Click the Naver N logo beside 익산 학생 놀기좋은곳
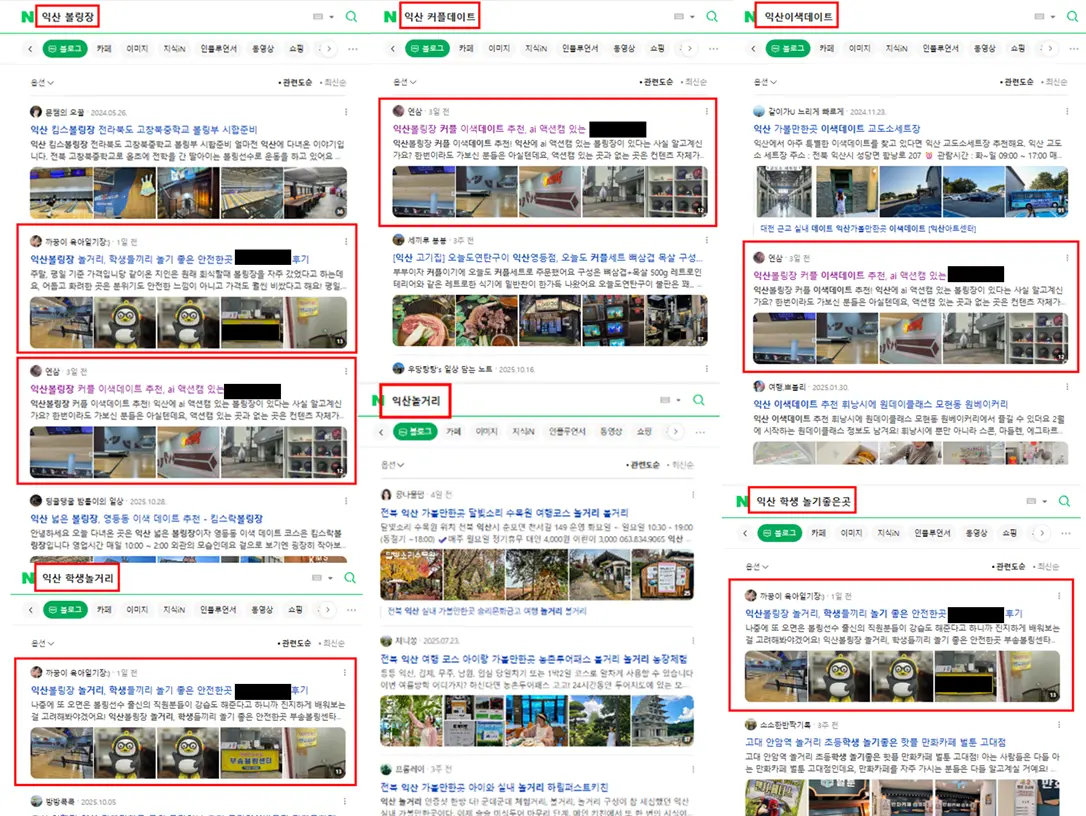The width and height of the screenshot is (1086, 816). click(742, 501)
